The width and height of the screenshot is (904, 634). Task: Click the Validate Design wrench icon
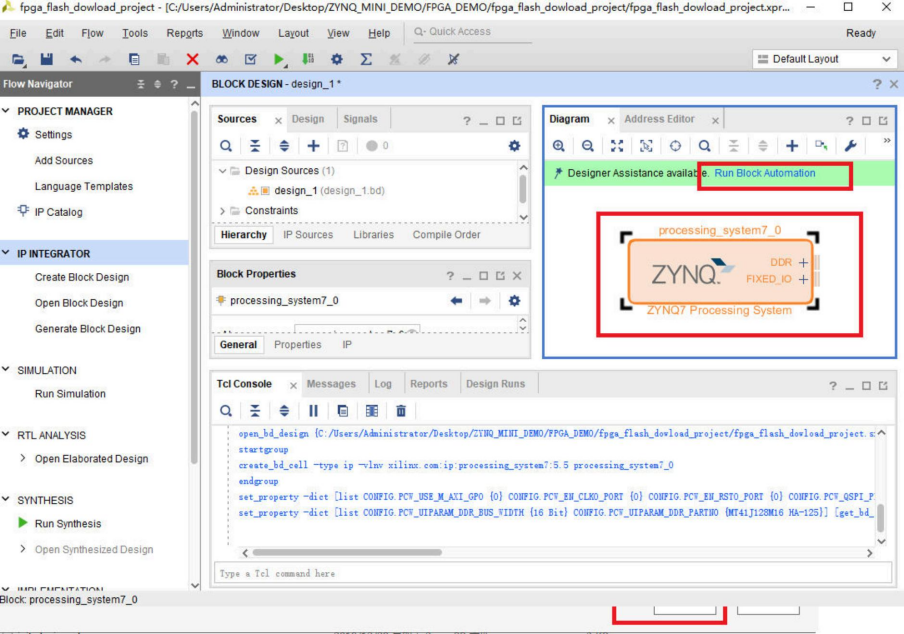pos(851,146)
